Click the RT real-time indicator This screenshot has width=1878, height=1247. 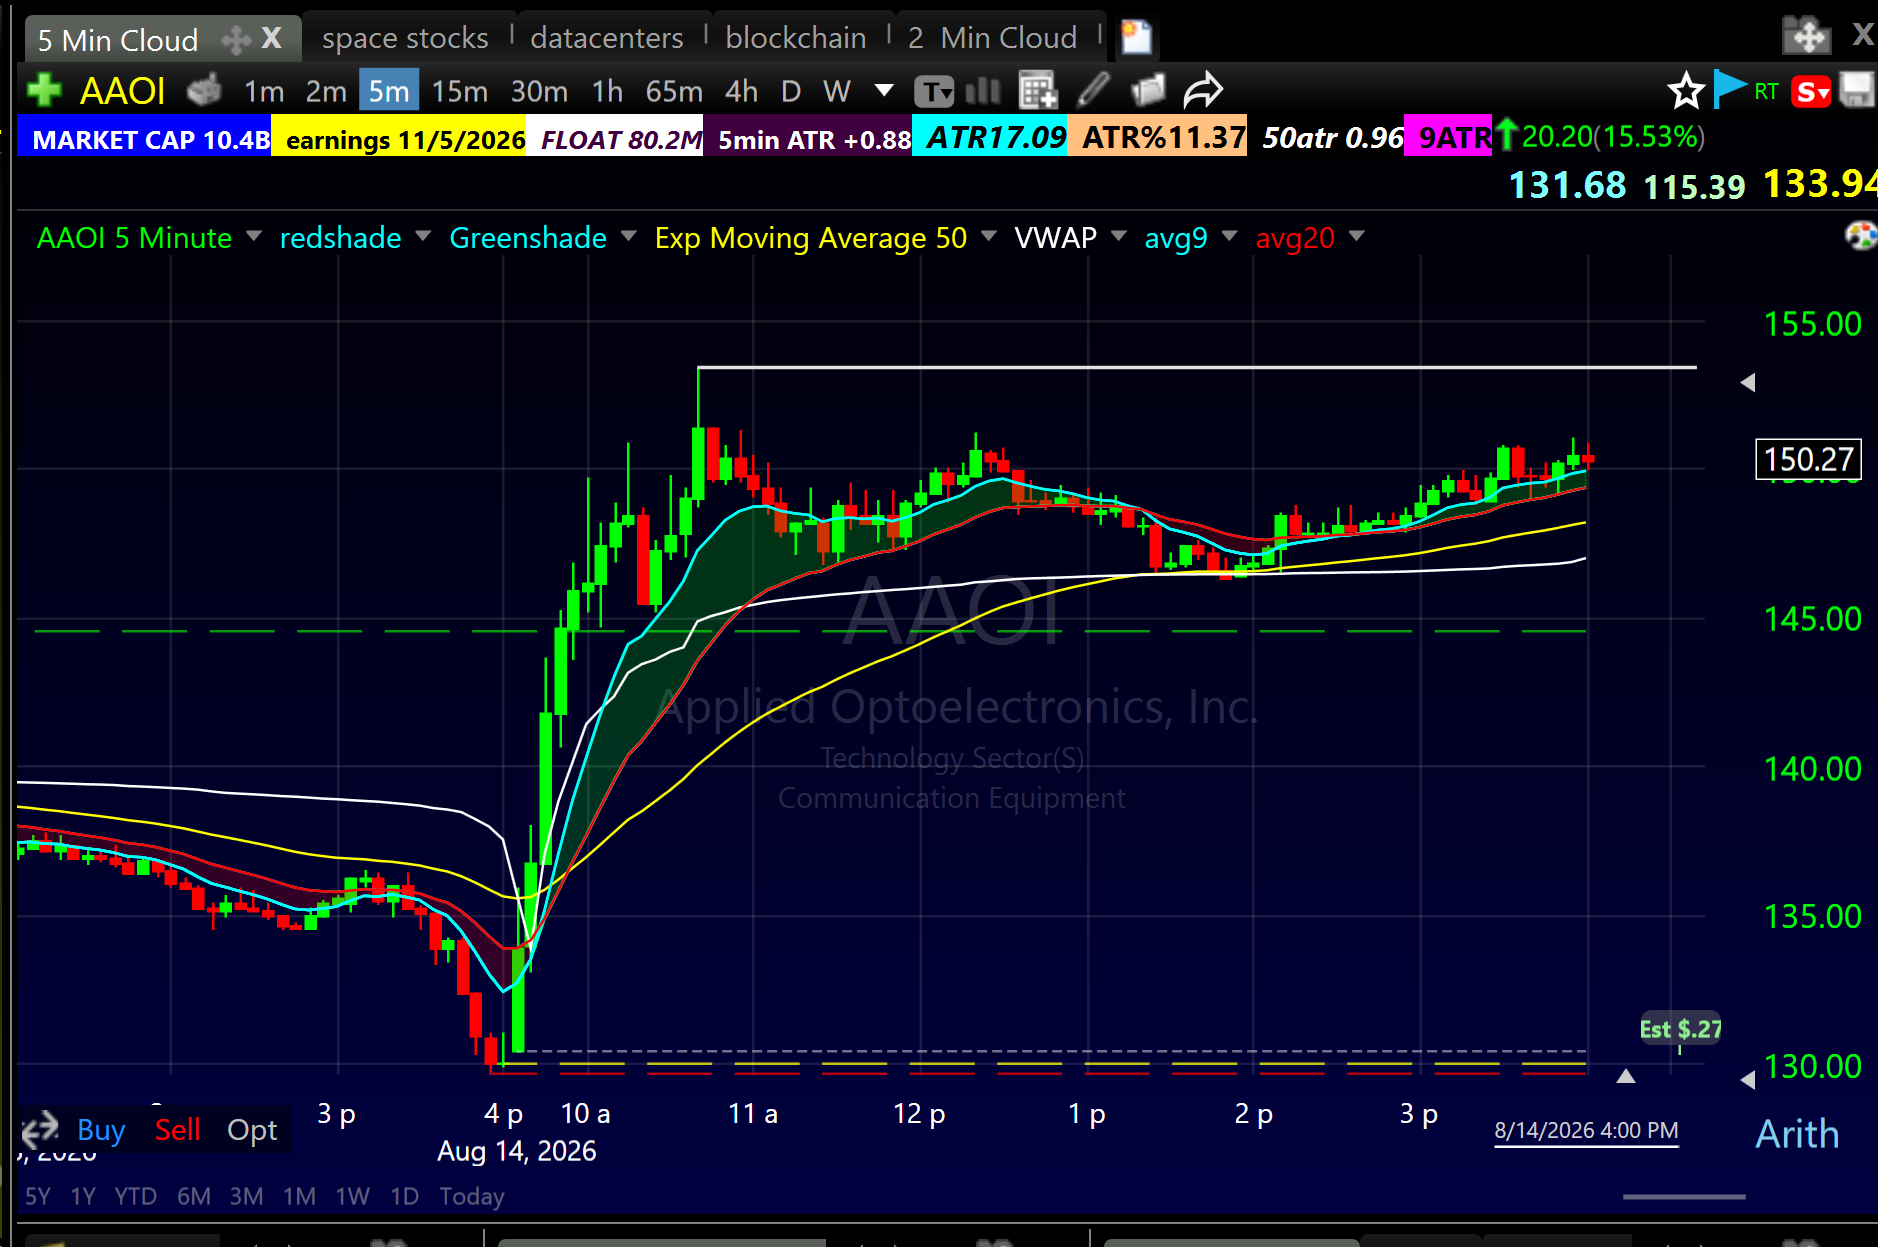(x=1766, y=92)
